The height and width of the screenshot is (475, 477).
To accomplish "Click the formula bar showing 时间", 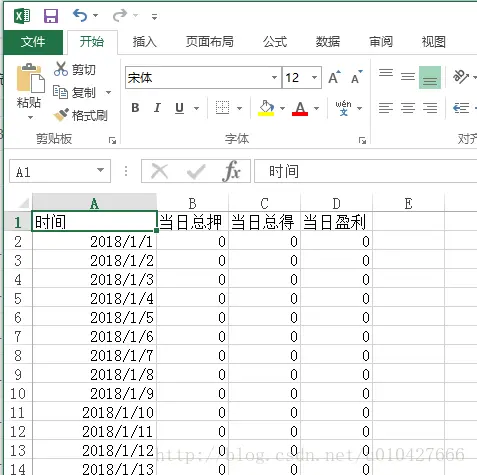I will [x=366, y=171].
